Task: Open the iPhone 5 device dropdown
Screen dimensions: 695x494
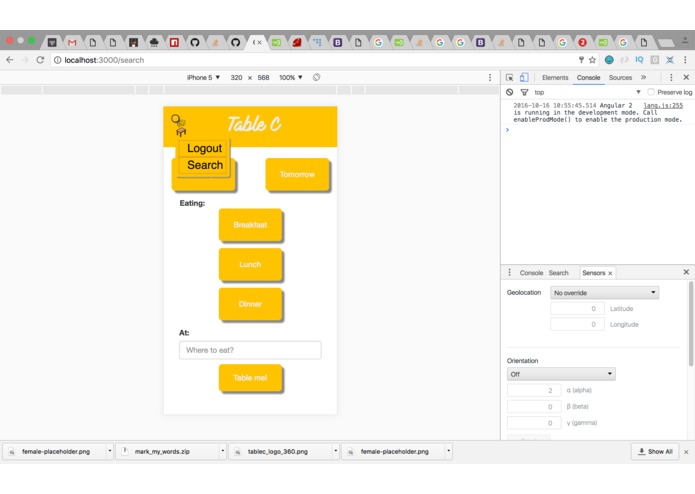Action: tap(203, 78)
